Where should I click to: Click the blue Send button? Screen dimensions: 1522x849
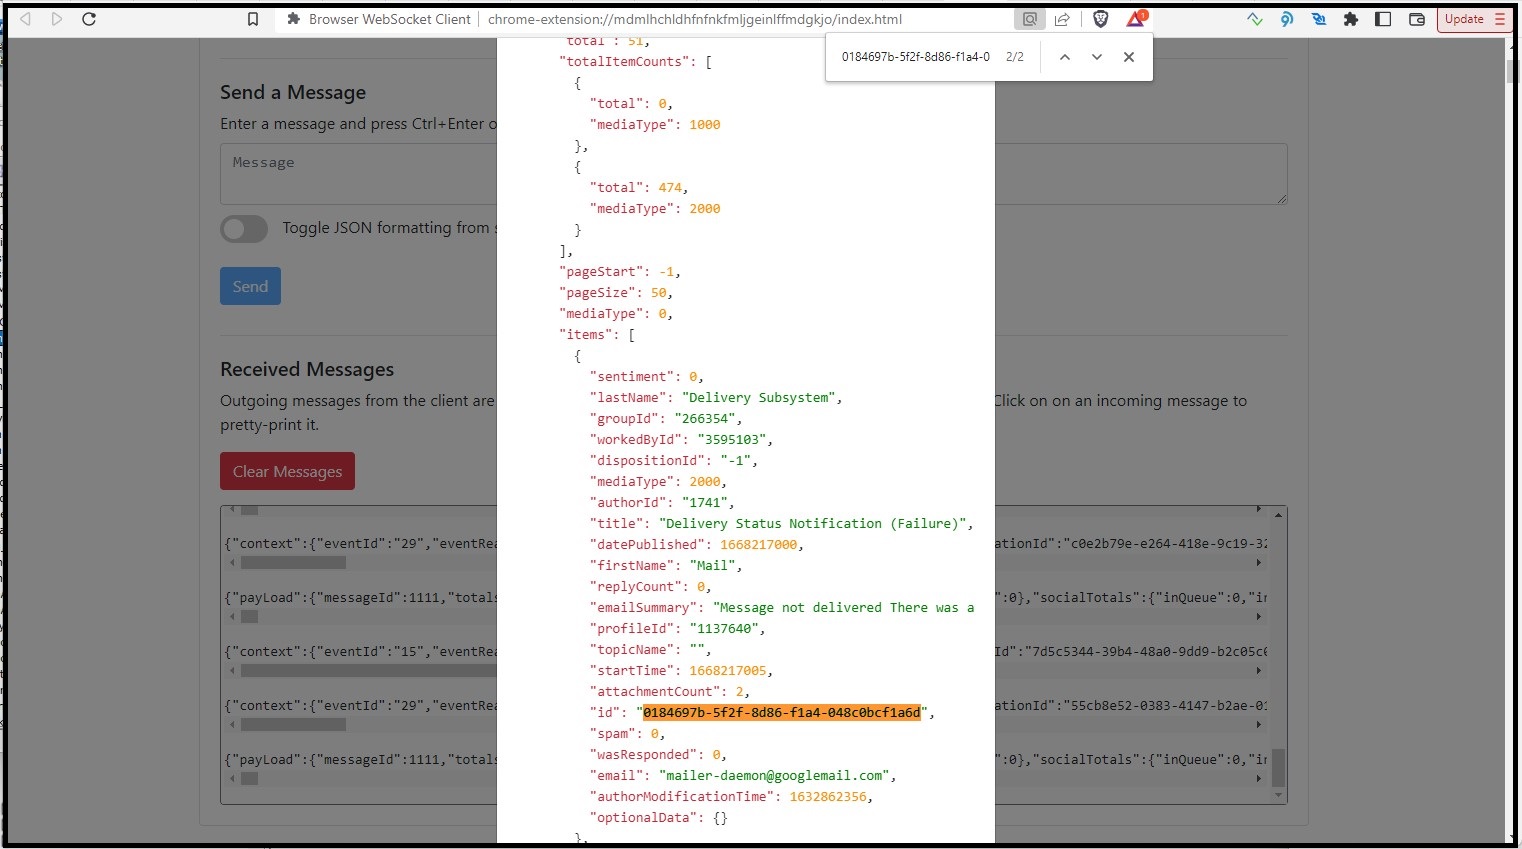click(x=250, y=286)
